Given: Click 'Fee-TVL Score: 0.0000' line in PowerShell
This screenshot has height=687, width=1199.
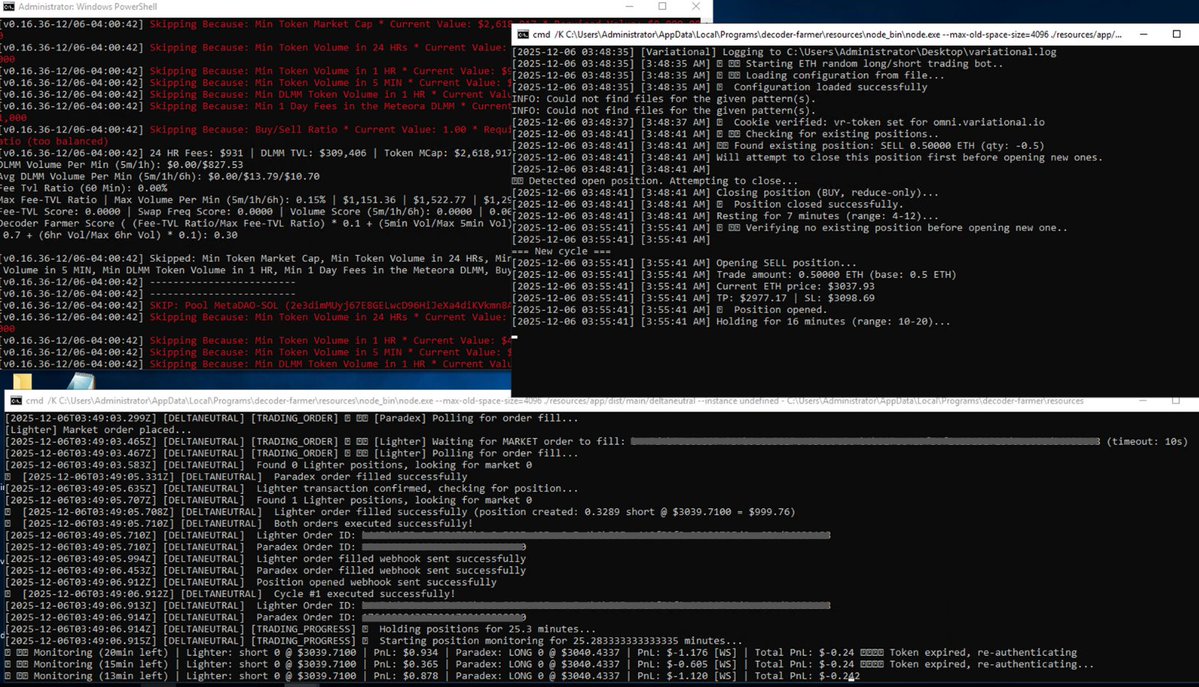Looking at the screenshot, I should [x=255, y=212].
